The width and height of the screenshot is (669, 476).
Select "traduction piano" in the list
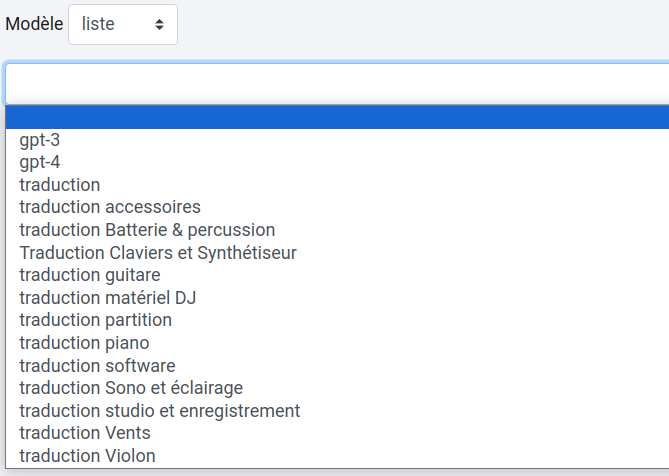coord(84,343)
